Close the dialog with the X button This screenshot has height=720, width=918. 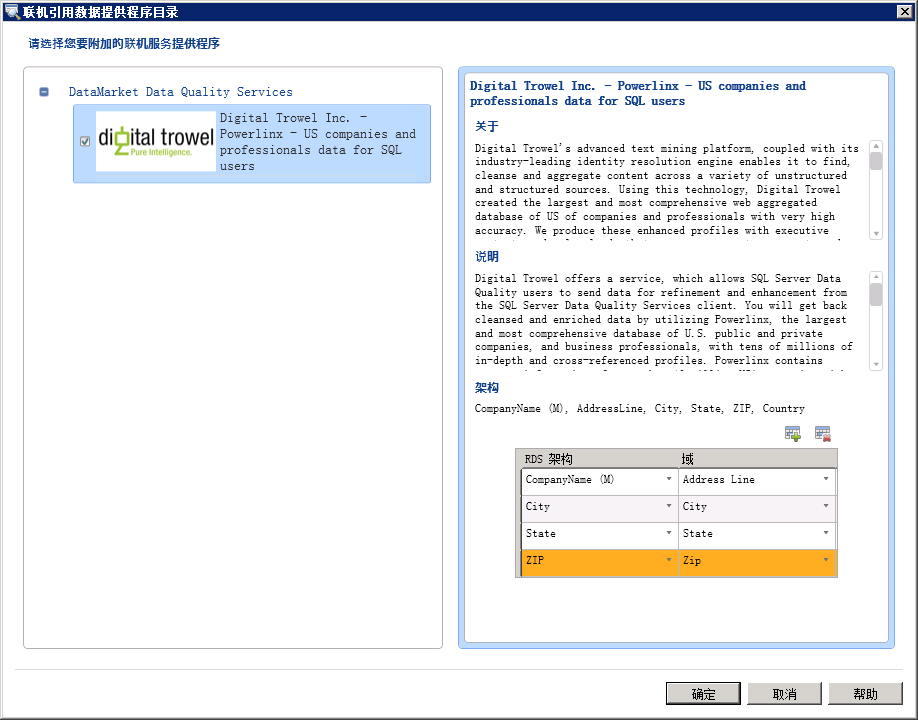click(904, 11)
